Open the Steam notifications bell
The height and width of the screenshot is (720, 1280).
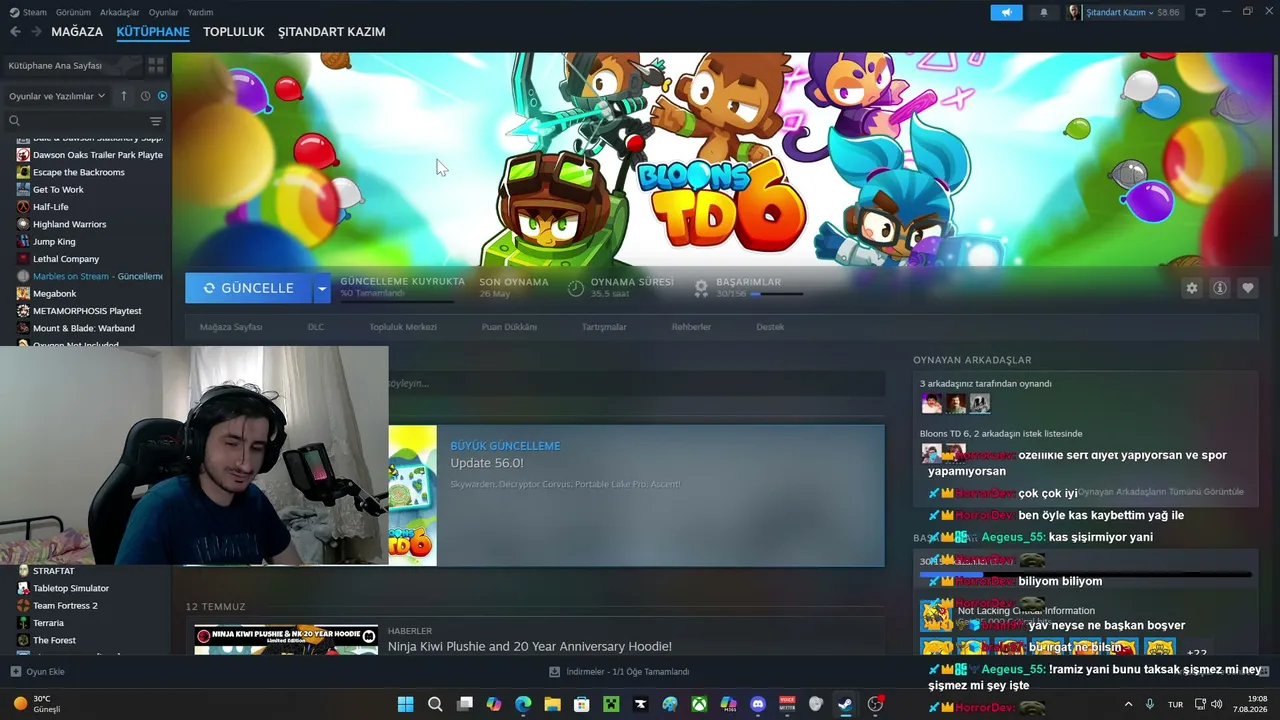coord(1044,12)
